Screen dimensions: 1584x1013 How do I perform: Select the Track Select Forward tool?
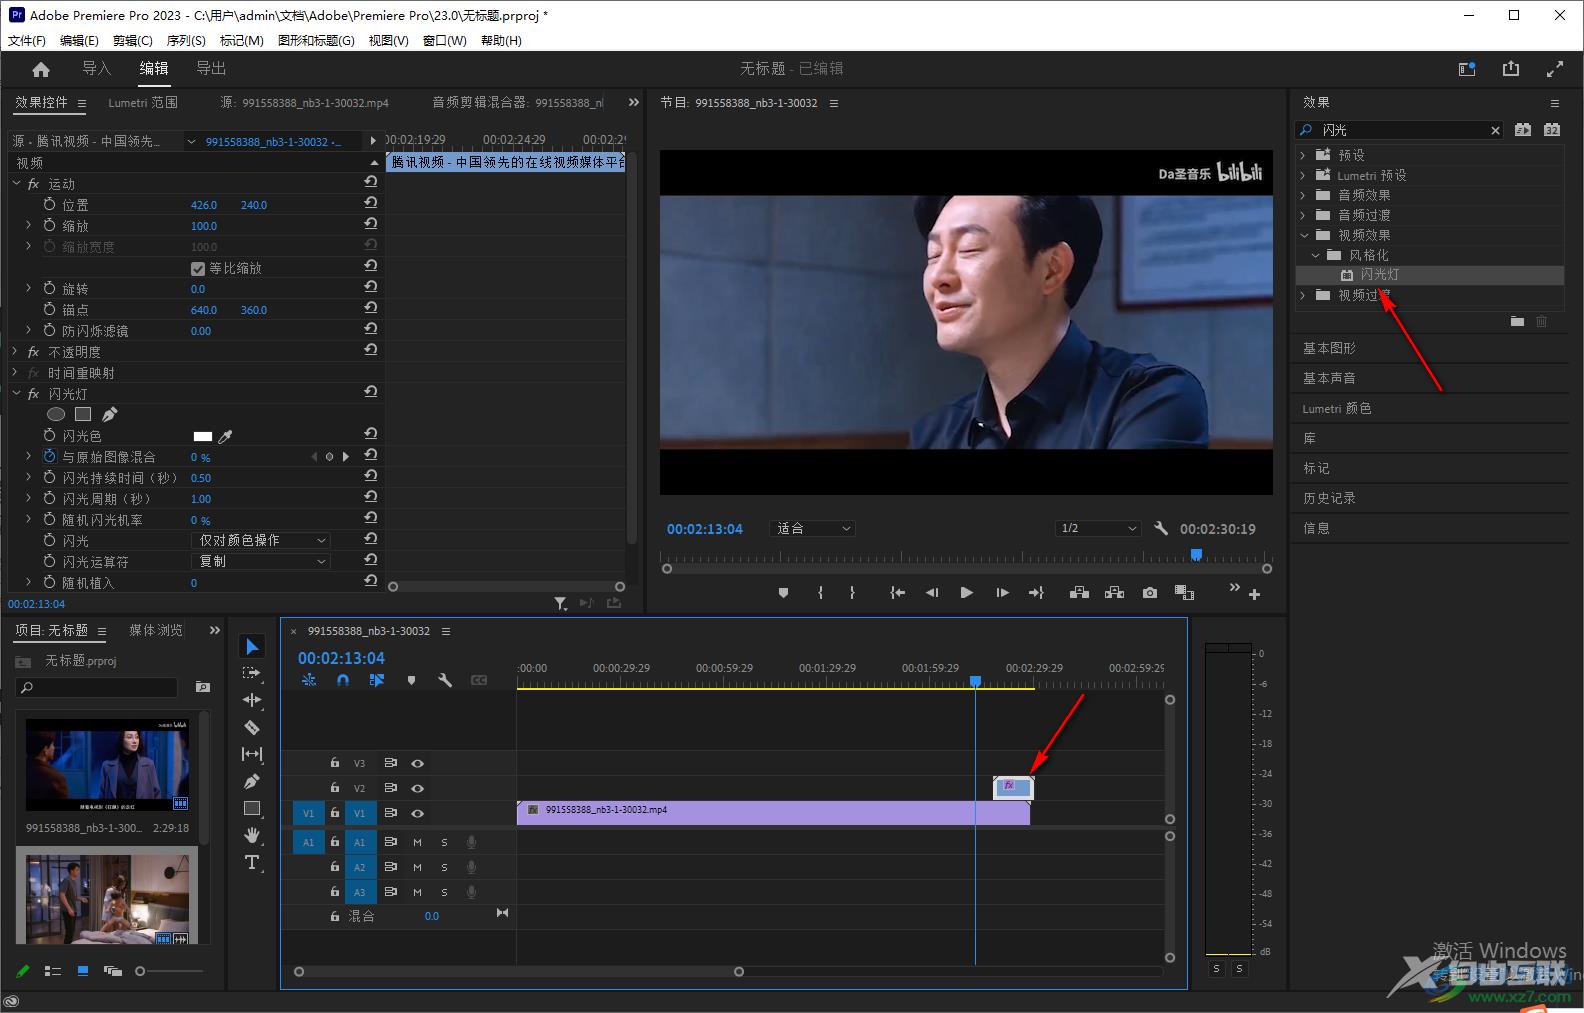click(252, 673)
